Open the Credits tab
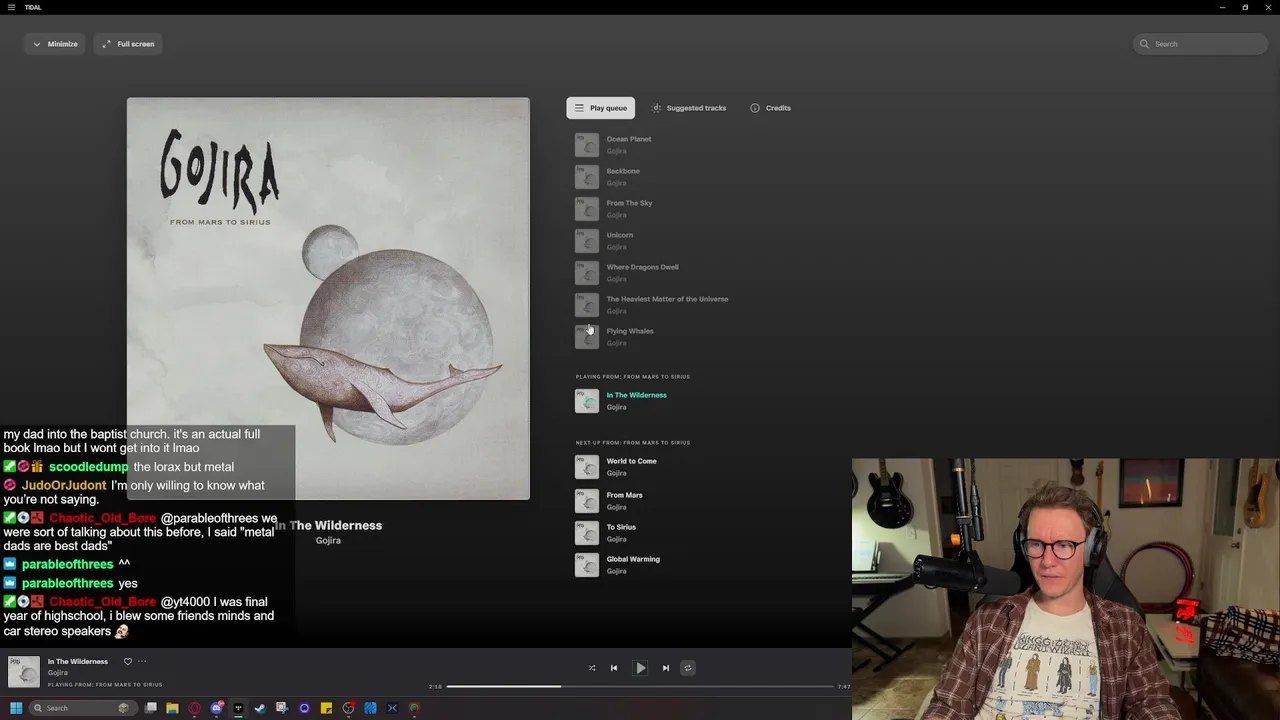This screenshot has width=1280, height=720. [x=771, y=108]
